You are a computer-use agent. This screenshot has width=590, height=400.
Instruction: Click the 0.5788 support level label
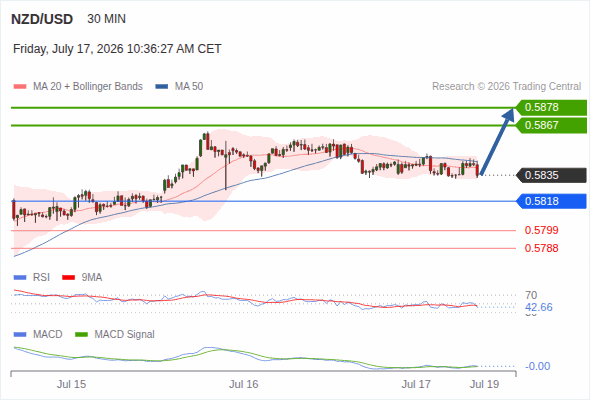coord(541,248)
